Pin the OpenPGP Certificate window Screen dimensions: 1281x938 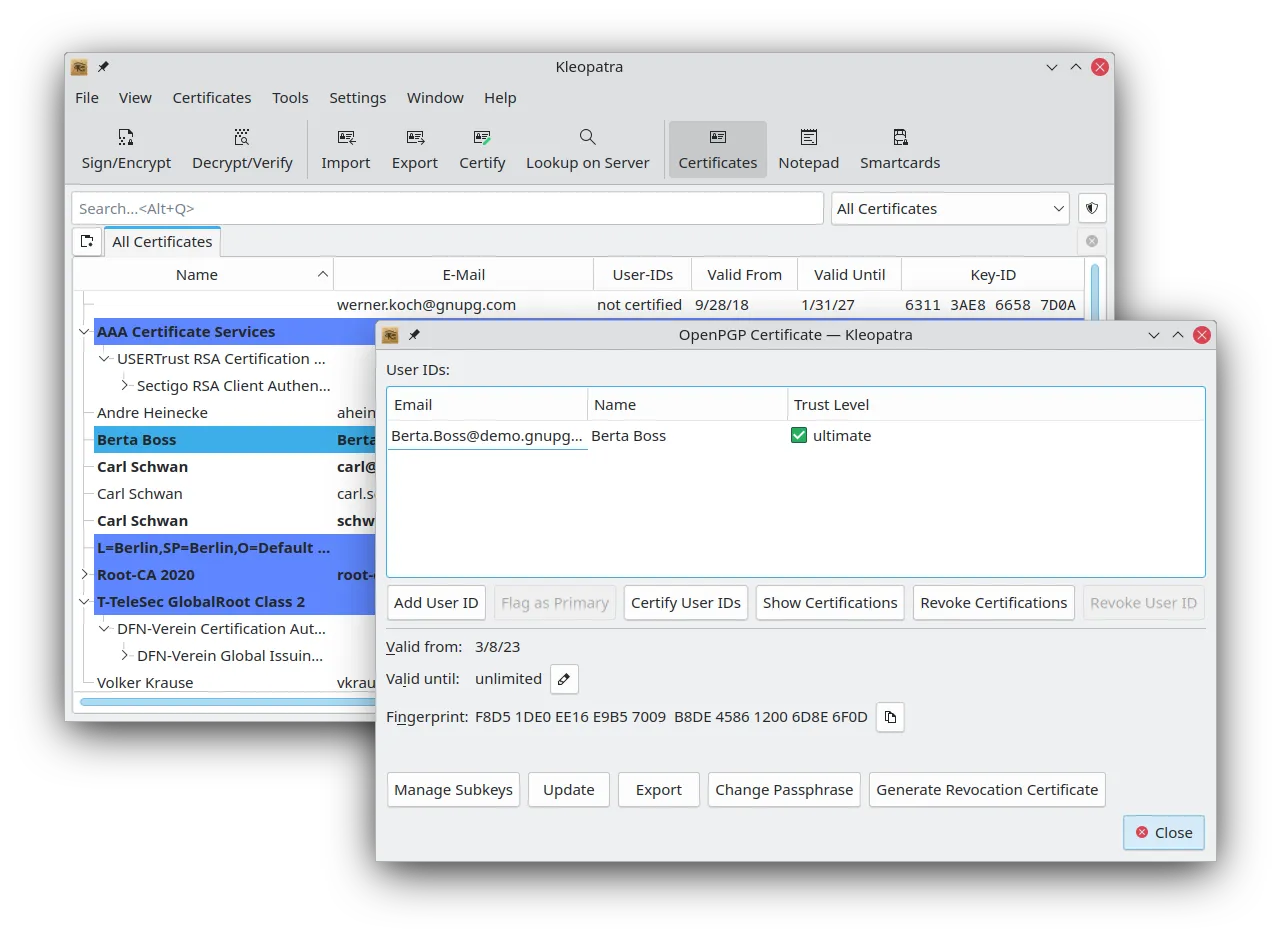click(x=414, y=335)
